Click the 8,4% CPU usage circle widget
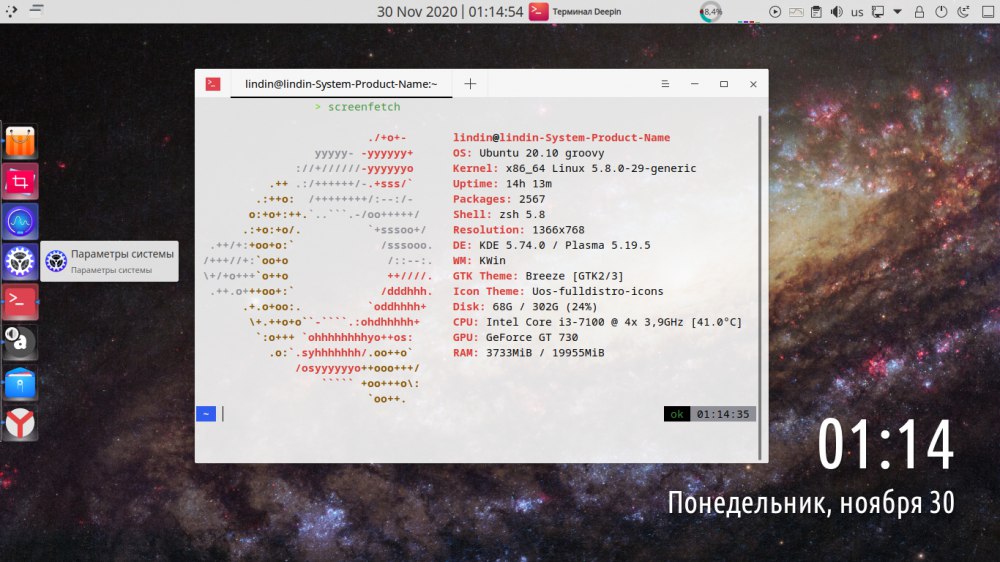 [x=710, y=11]
